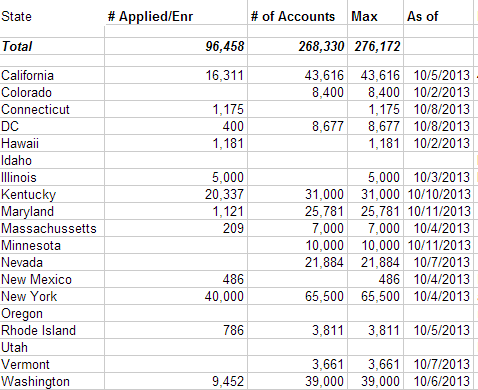
Task: Select the As of header cell
Action: point(439,16)
